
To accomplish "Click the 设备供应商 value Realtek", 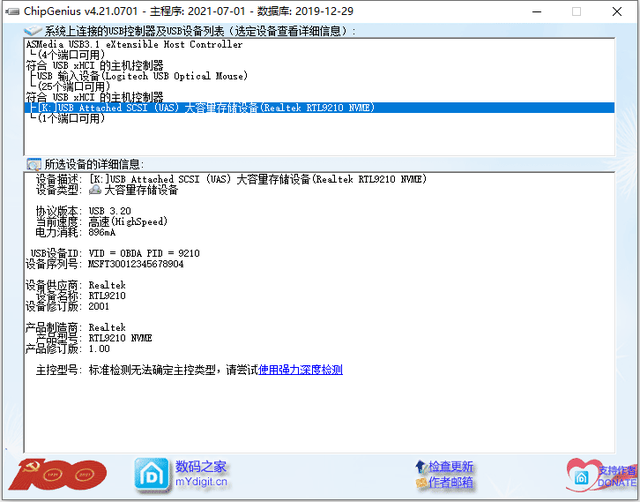I will pos(107,285).
